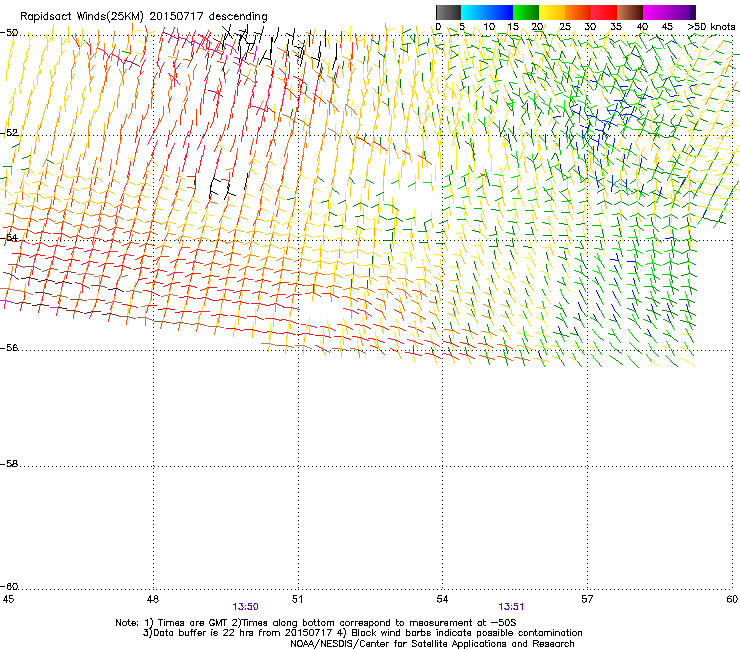
Task: Click the cyan-blue 5-15 knots color bar segment
Action: (x=487, y=12)
